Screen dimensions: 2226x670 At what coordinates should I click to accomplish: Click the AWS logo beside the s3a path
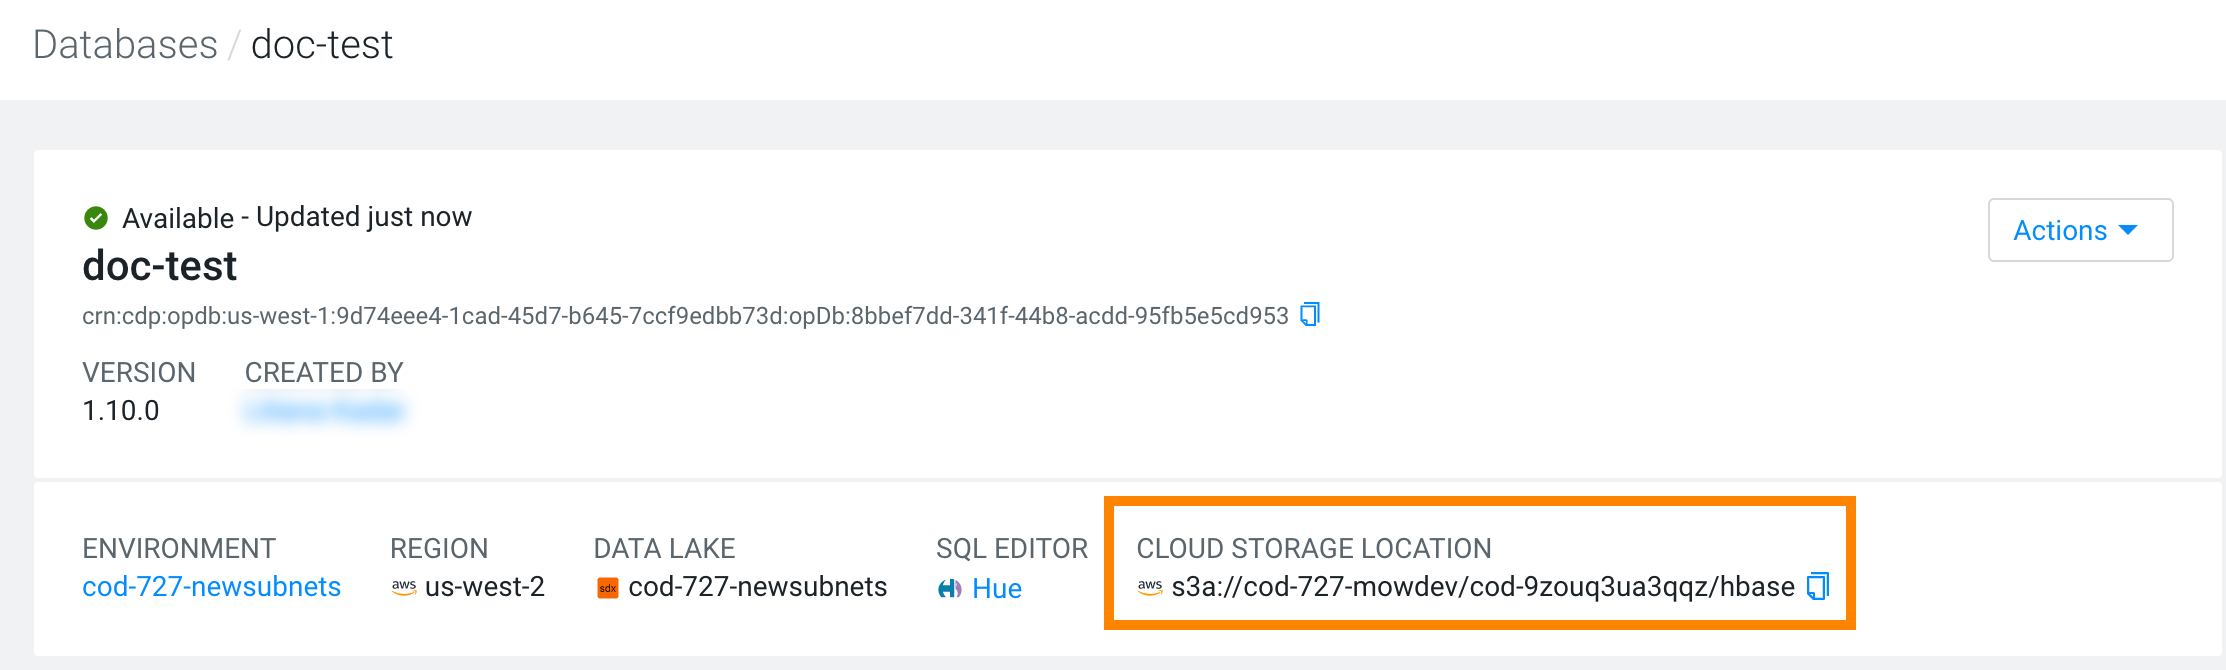(x=1150, y=587)
